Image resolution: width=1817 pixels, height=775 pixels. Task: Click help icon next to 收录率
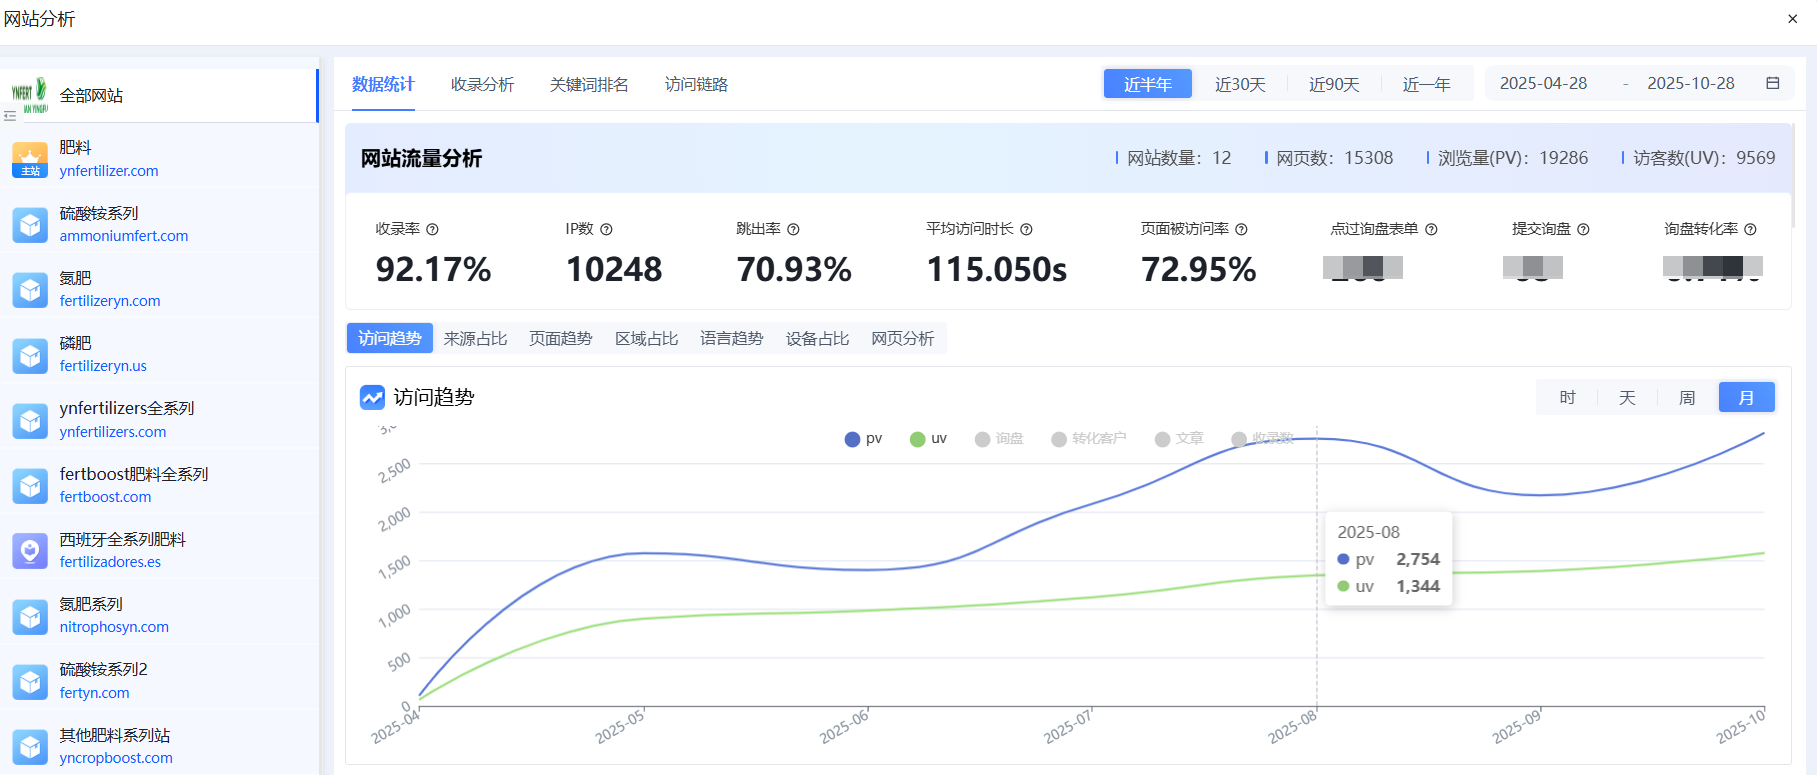coord(432,229)
